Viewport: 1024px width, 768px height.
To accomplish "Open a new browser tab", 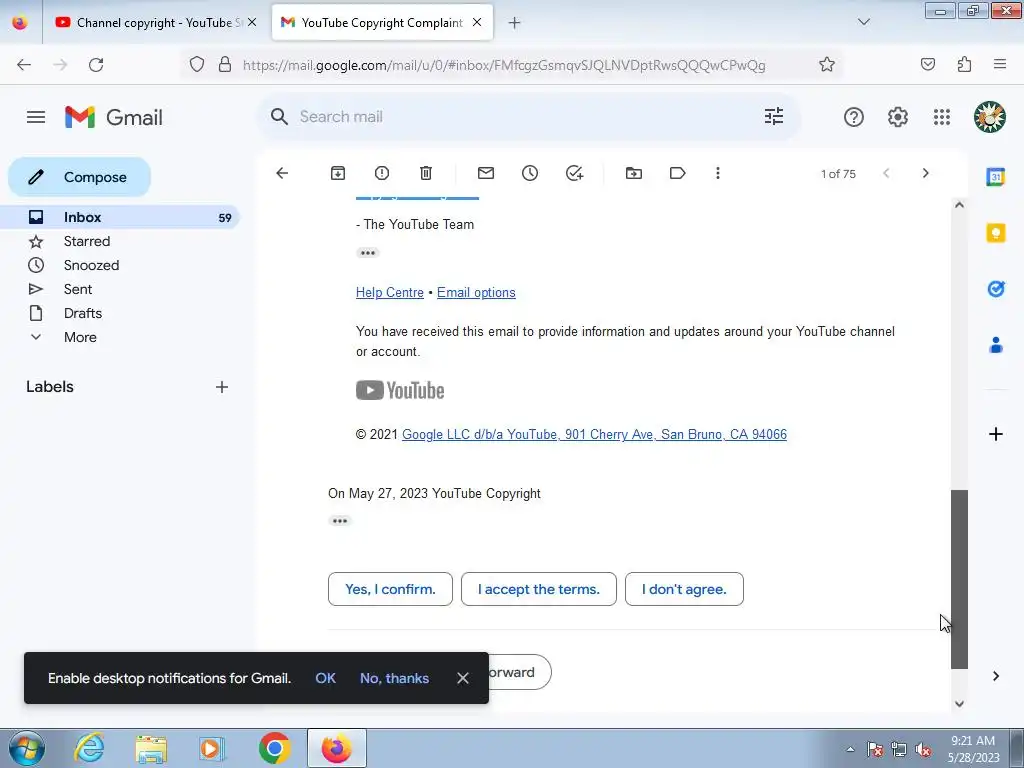I will (x=514, y=23).
